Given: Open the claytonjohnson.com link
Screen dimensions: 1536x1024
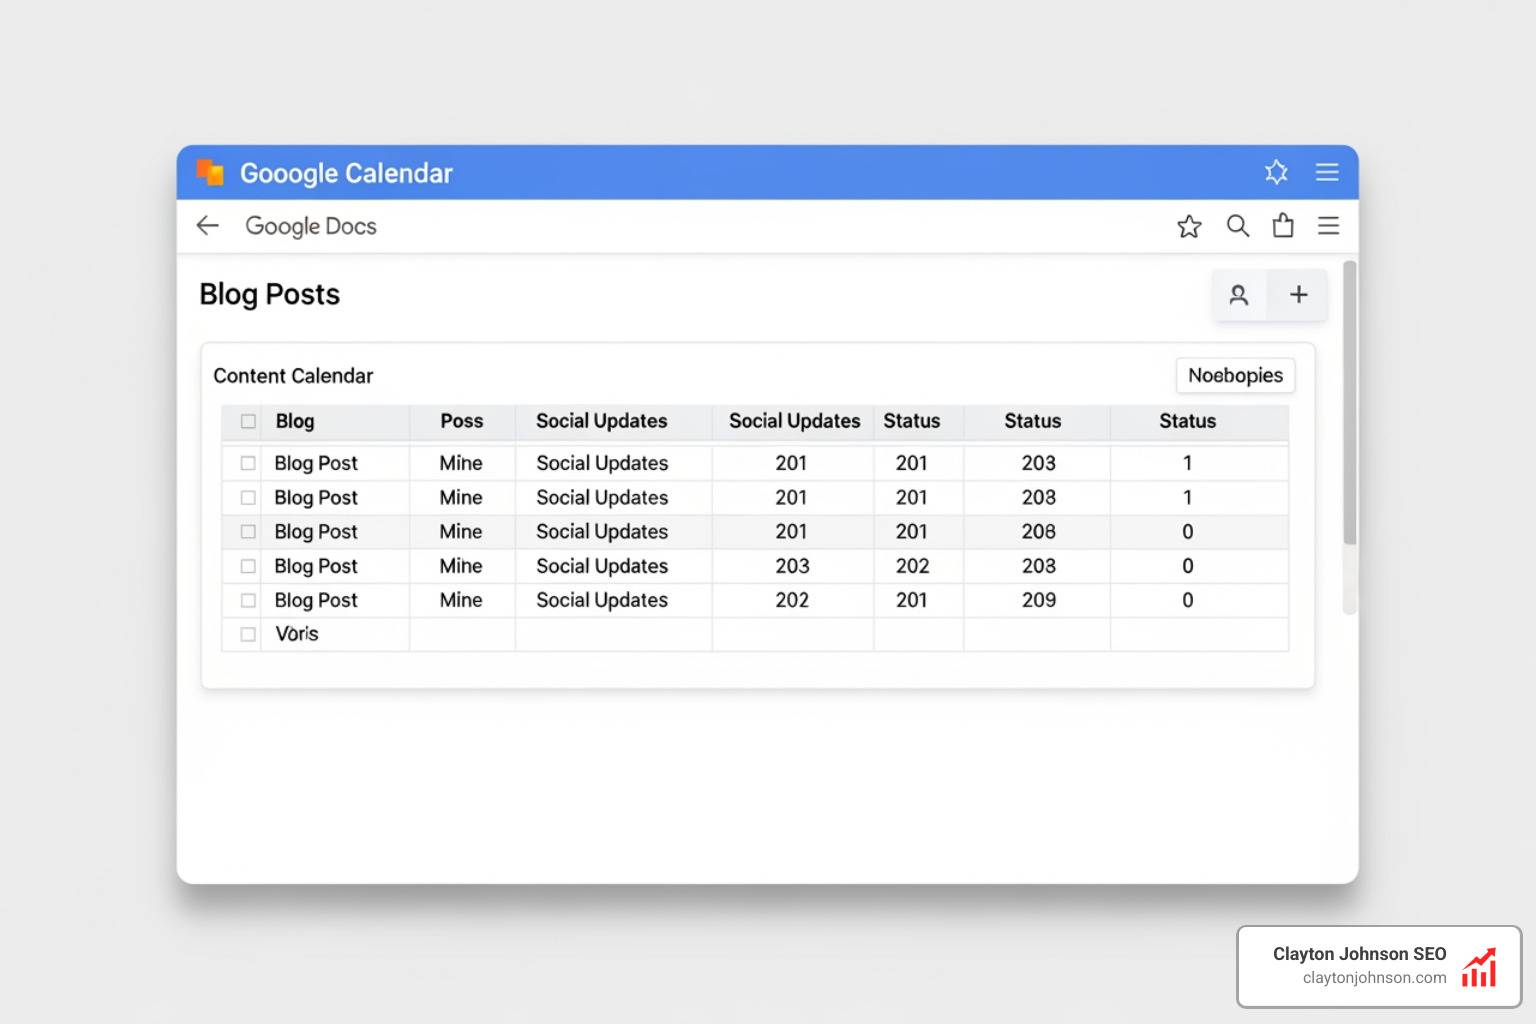Looking at the screenshot, I should (1374, 978).
